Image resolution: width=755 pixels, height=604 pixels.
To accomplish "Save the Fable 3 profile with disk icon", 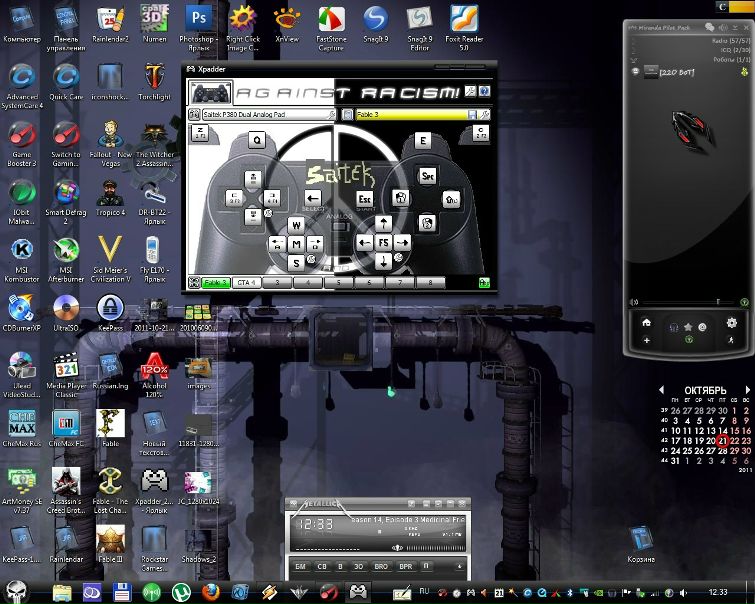I will coord(472,114).
